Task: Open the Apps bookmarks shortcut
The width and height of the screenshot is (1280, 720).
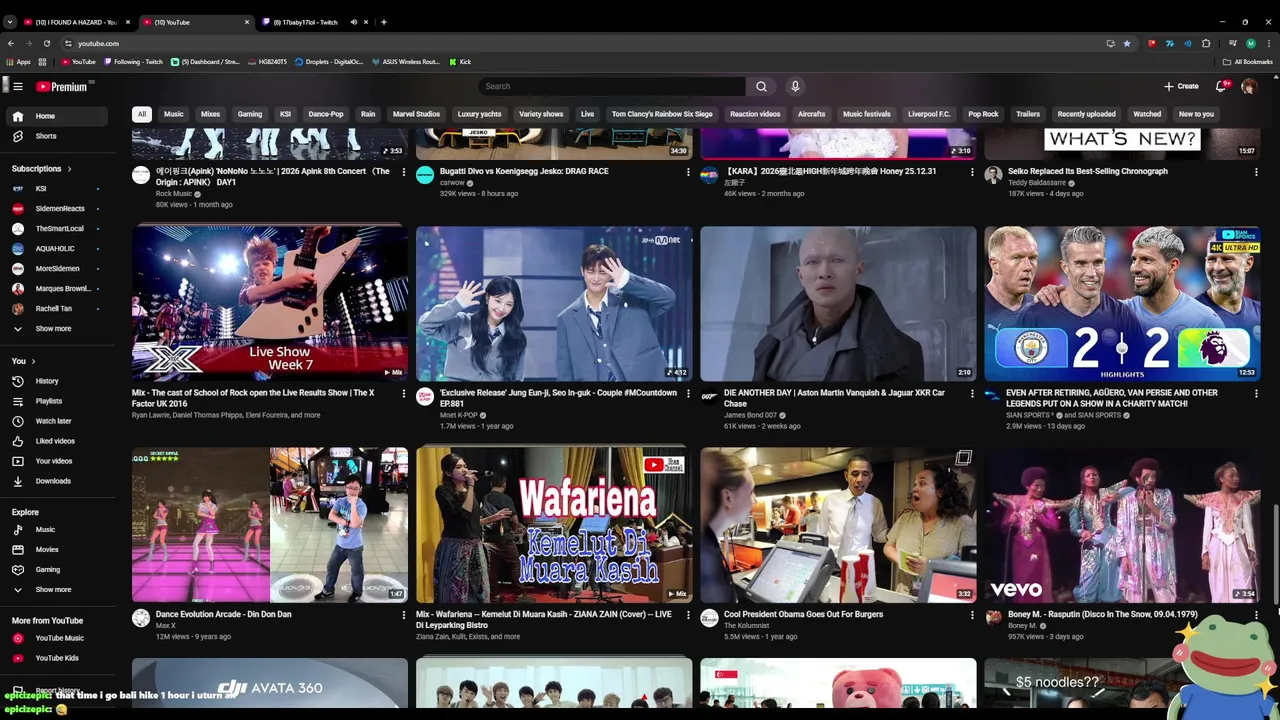Action: coord(18,62)
